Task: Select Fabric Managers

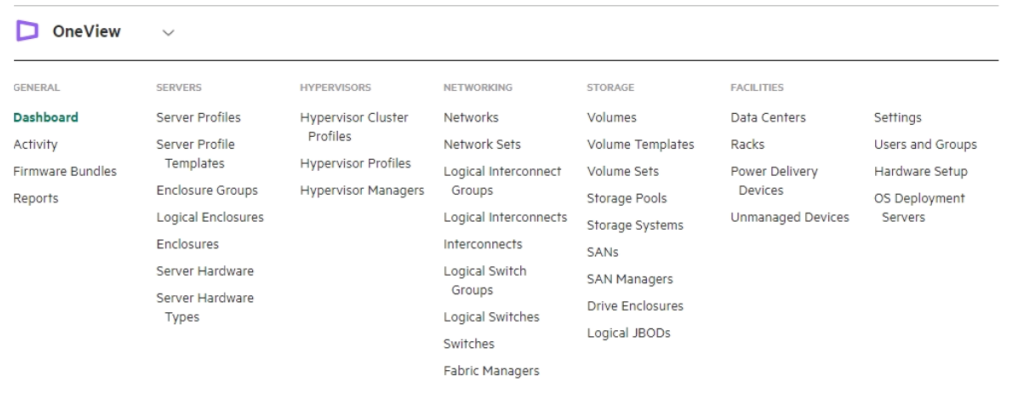Action: [491, 371]
